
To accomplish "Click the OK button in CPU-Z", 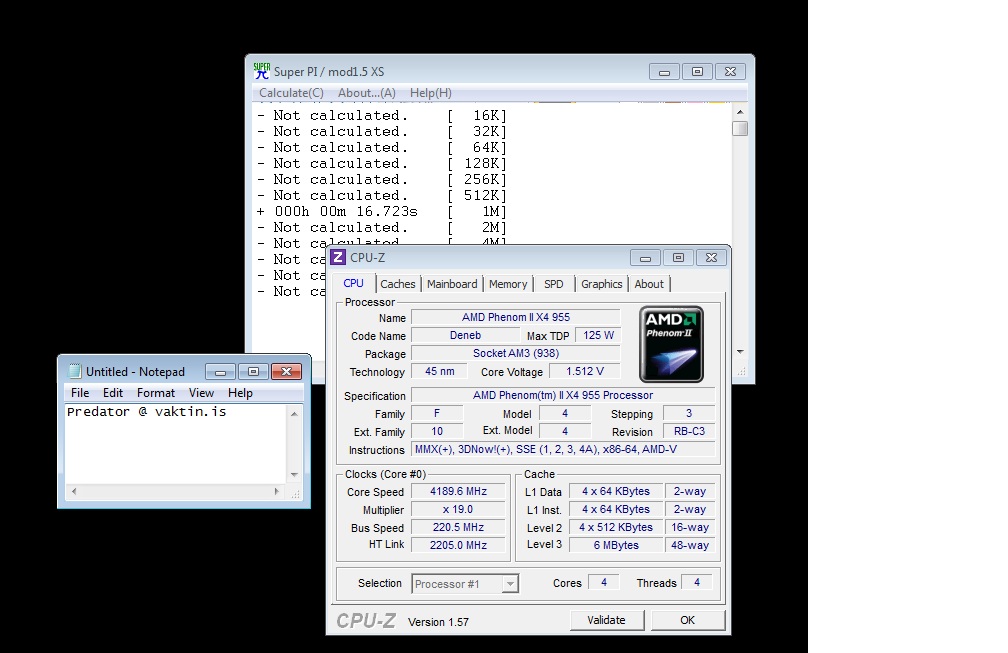I will click(687, 620).
